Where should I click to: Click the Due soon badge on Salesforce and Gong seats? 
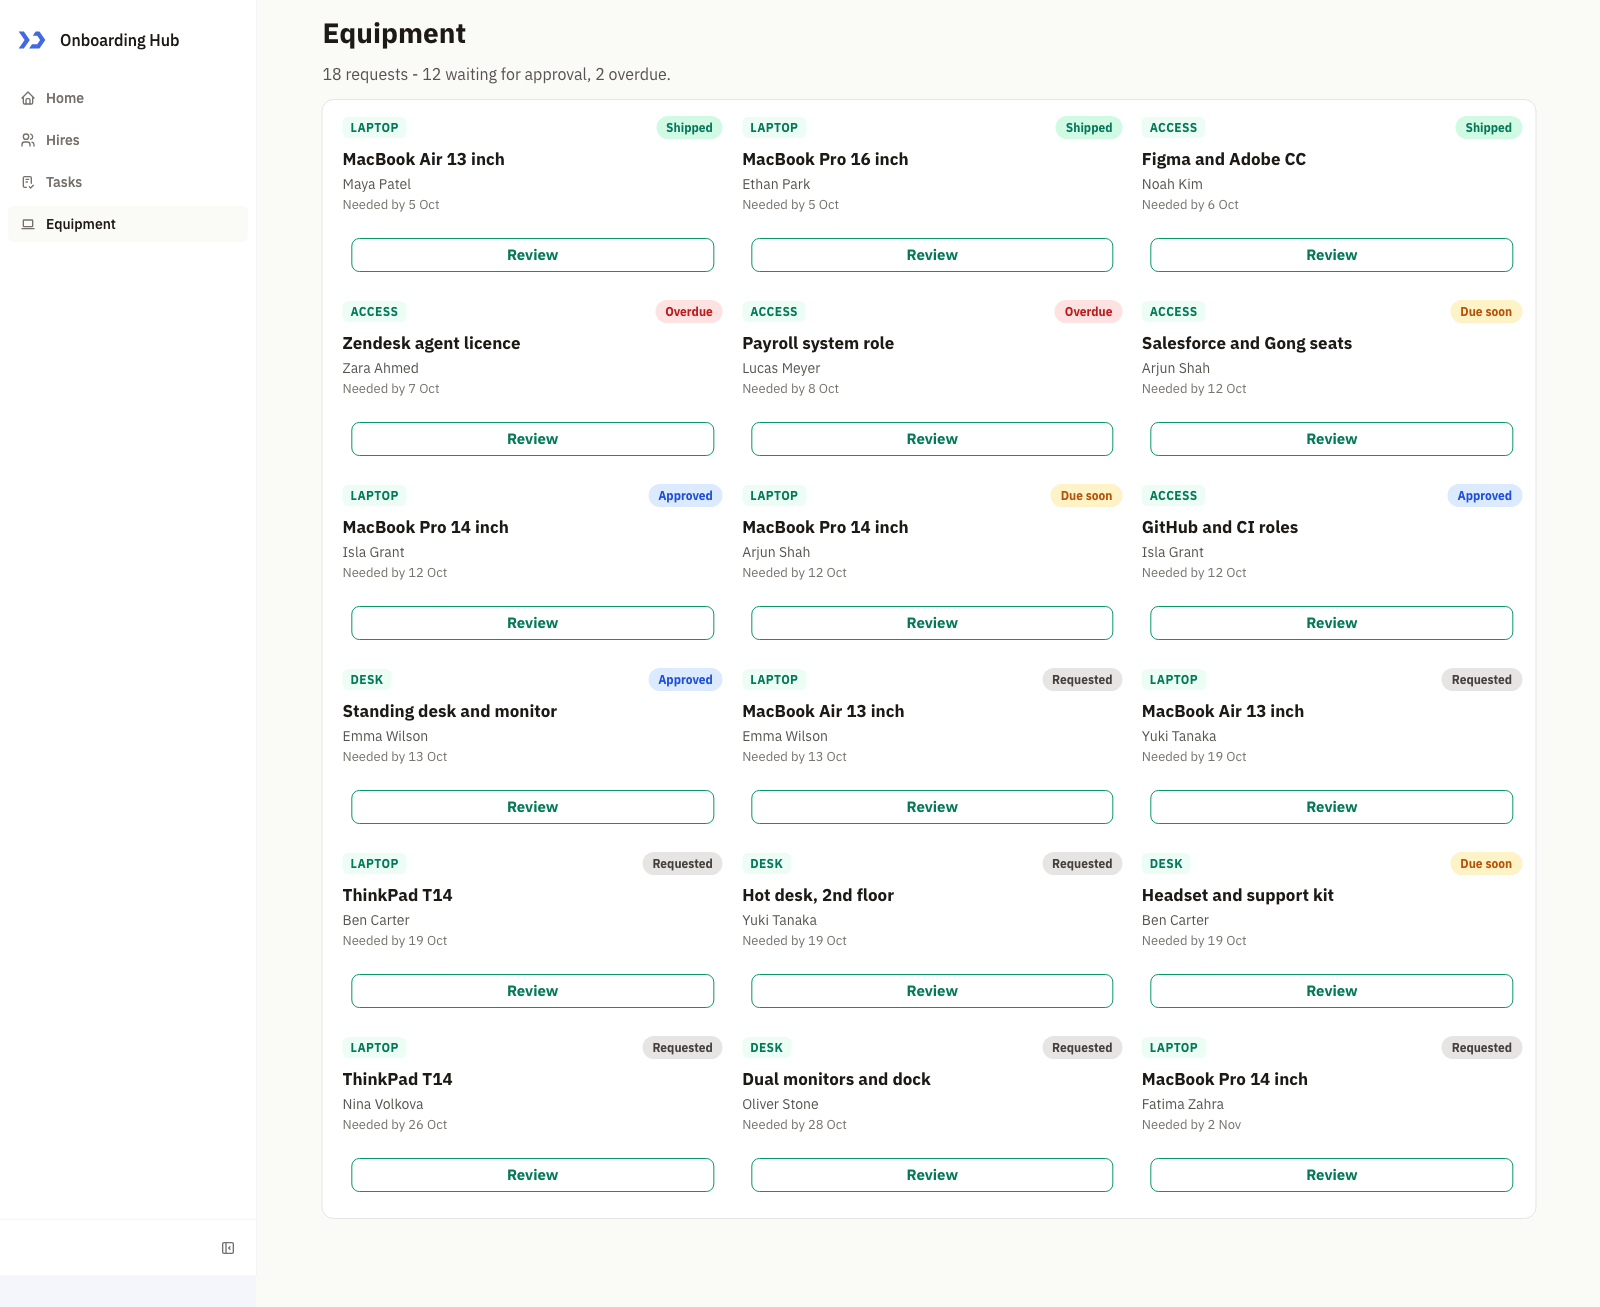[1486, 312]
